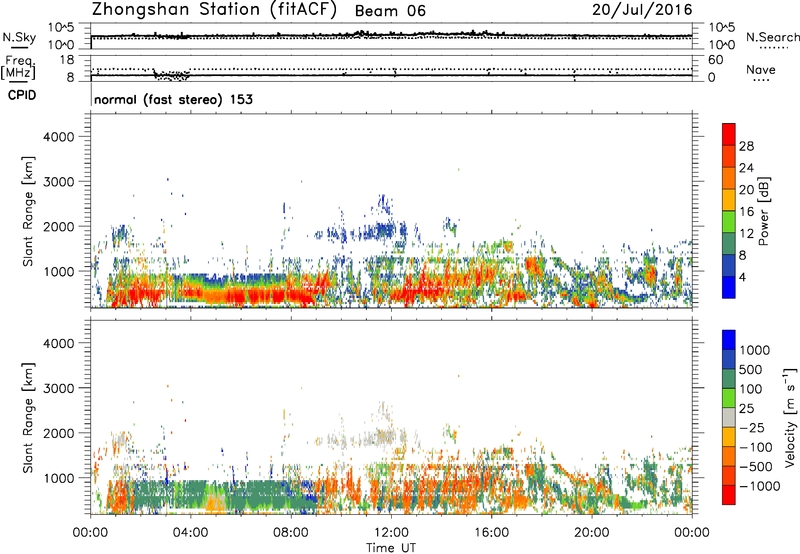Click the right '10^0' noise axis tick
This screenshot has width=800, height=554.
tap(722, 44)
